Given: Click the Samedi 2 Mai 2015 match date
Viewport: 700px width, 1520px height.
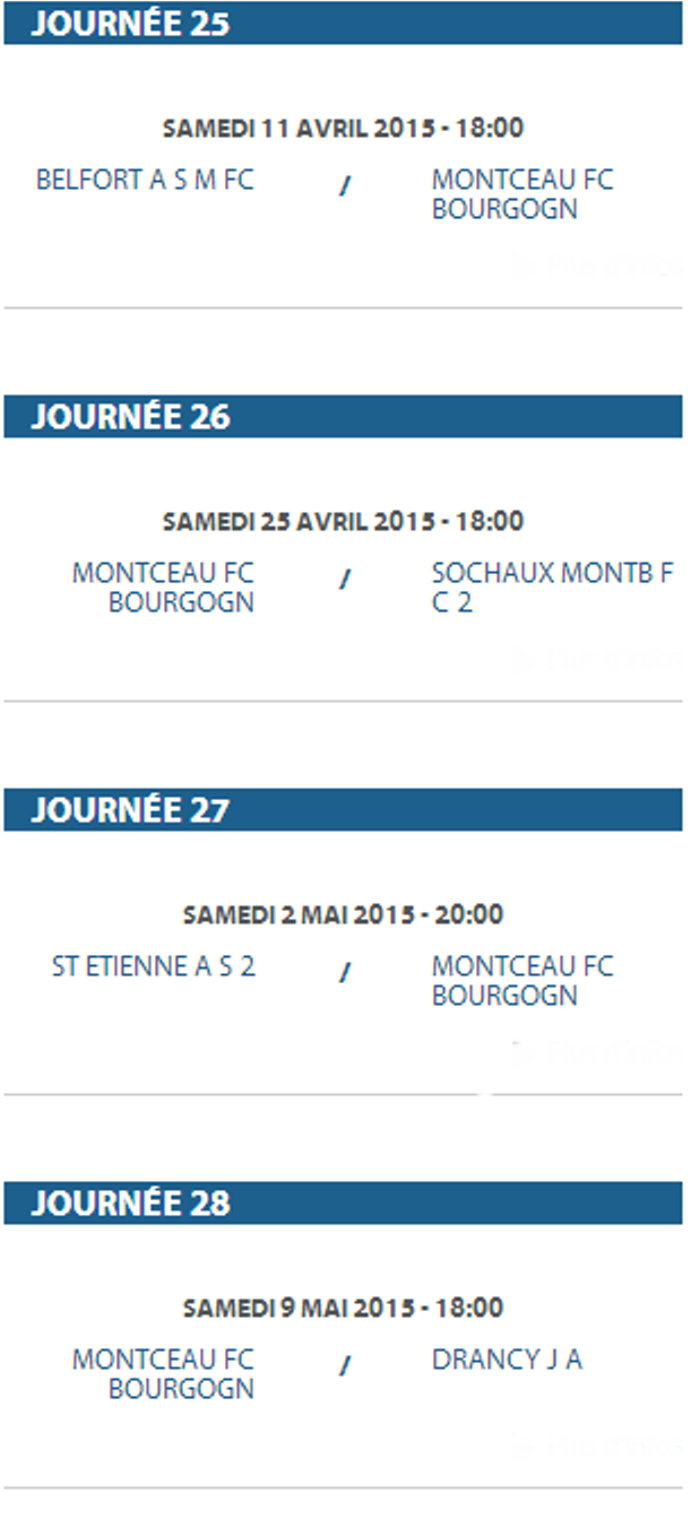Looking at the screenshot, I should [343, 914].
